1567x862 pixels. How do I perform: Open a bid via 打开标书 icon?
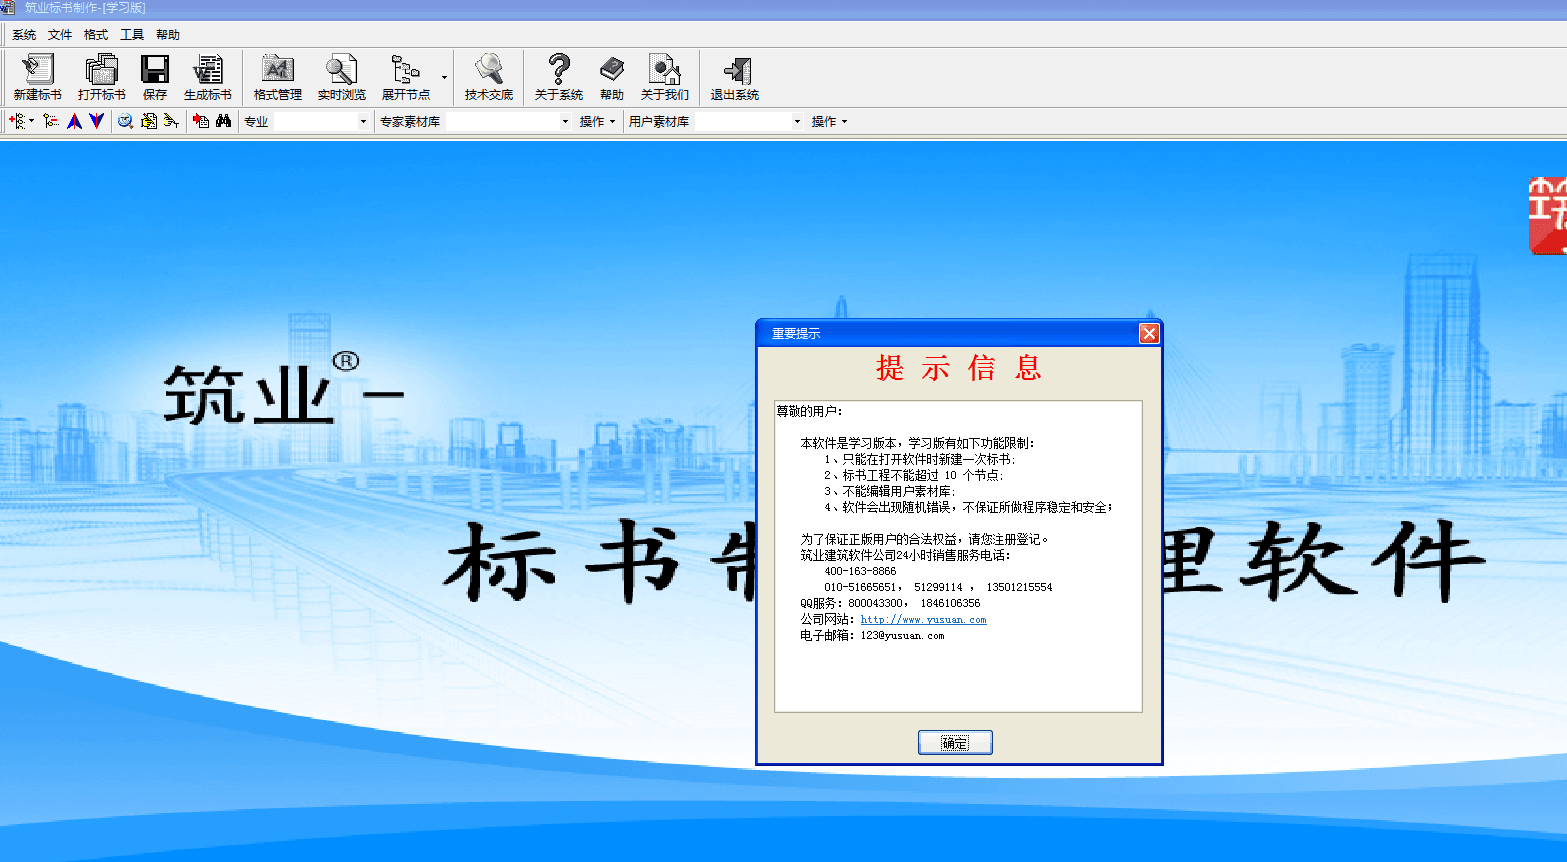101,77
